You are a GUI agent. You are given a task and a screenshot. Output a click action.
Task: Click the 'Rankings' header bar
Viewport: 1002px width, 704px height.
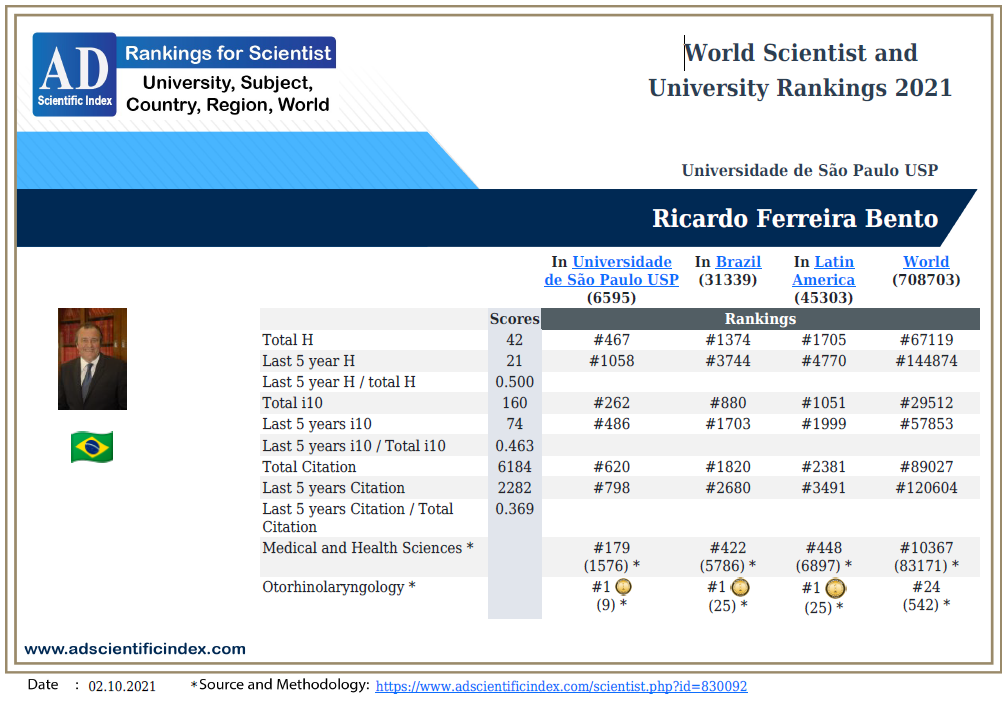(x=760, y=319)
